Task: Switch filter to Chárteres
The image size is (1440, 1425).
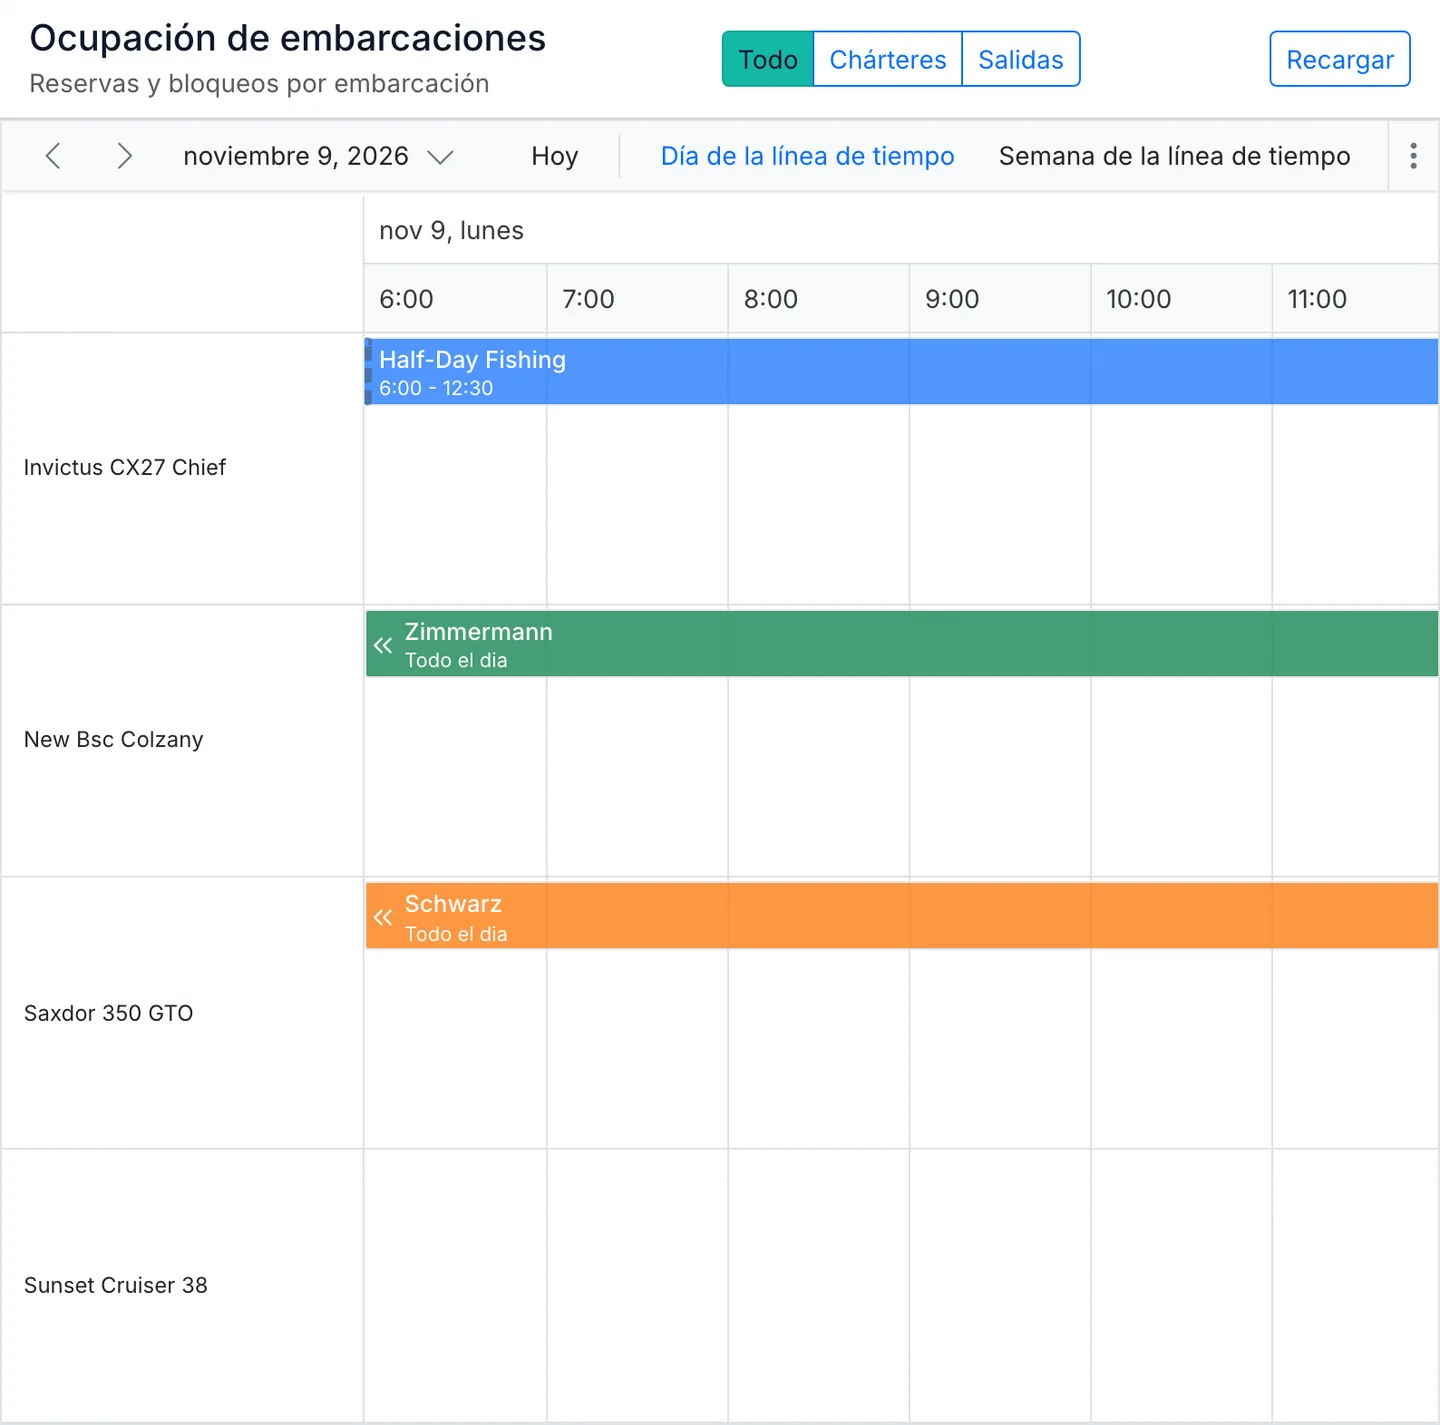Action: [888, 59]
